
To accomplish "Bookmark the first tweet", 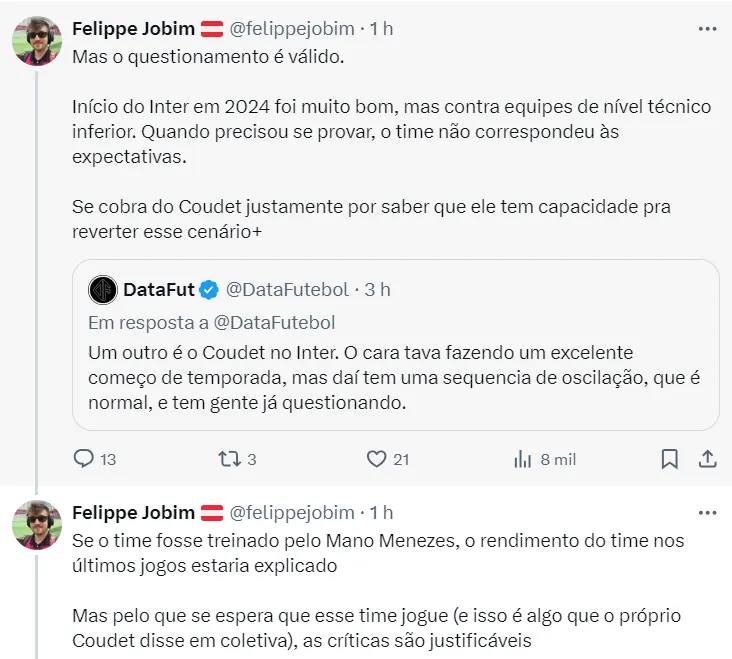I will click(x=669, y=459).
